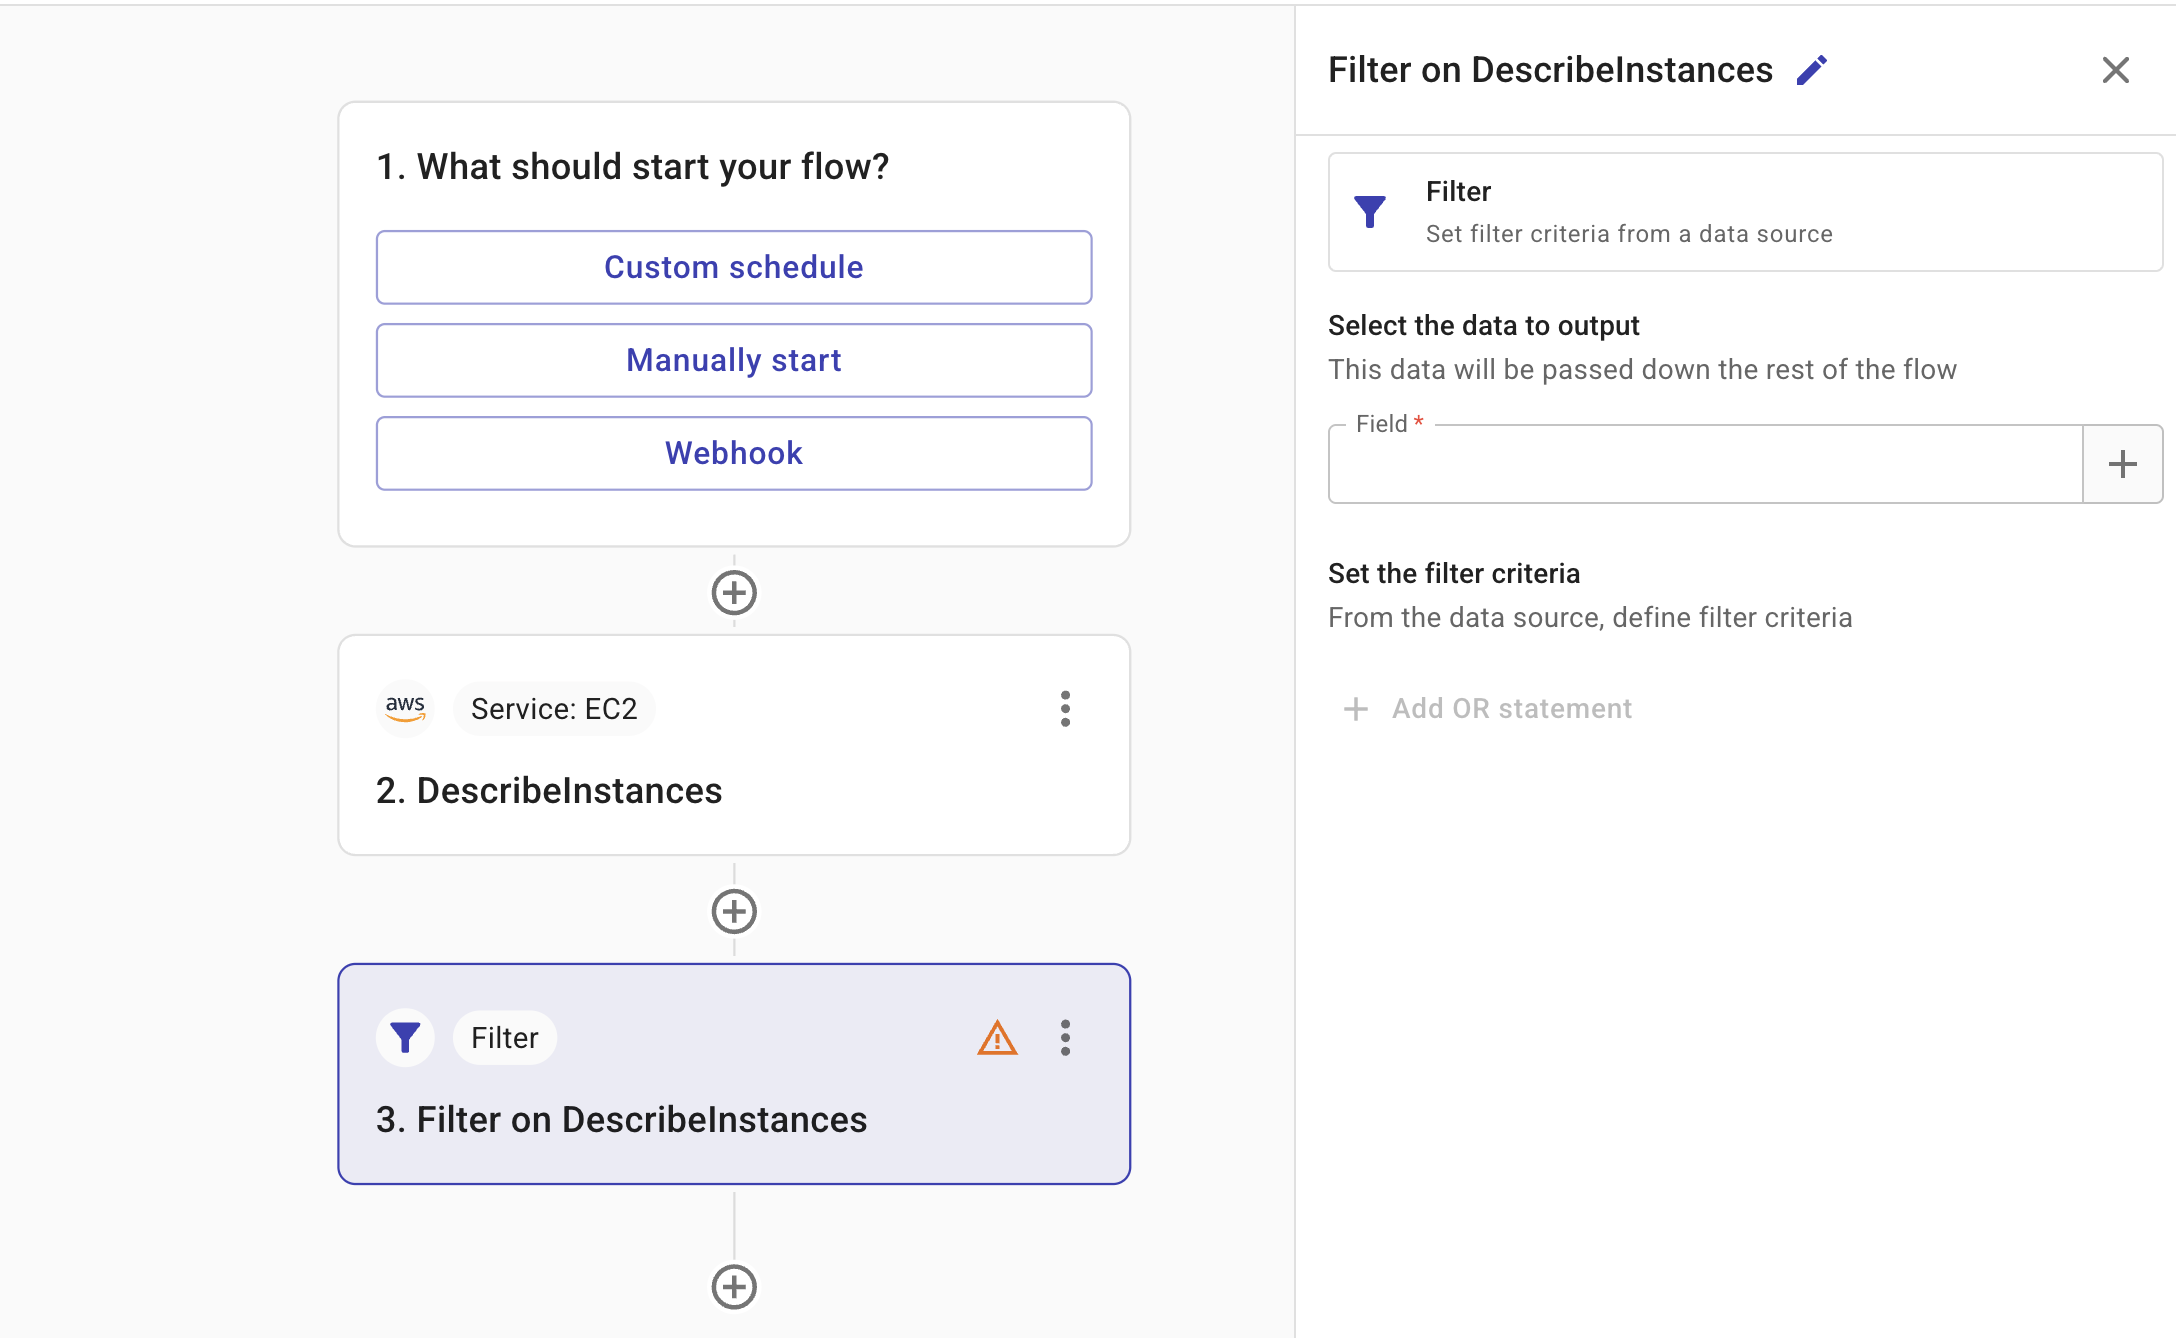Viewport: 2176px width, 1338px height.
Task: Click the AWS logo on DescribeInstances card
Action: 405,709
